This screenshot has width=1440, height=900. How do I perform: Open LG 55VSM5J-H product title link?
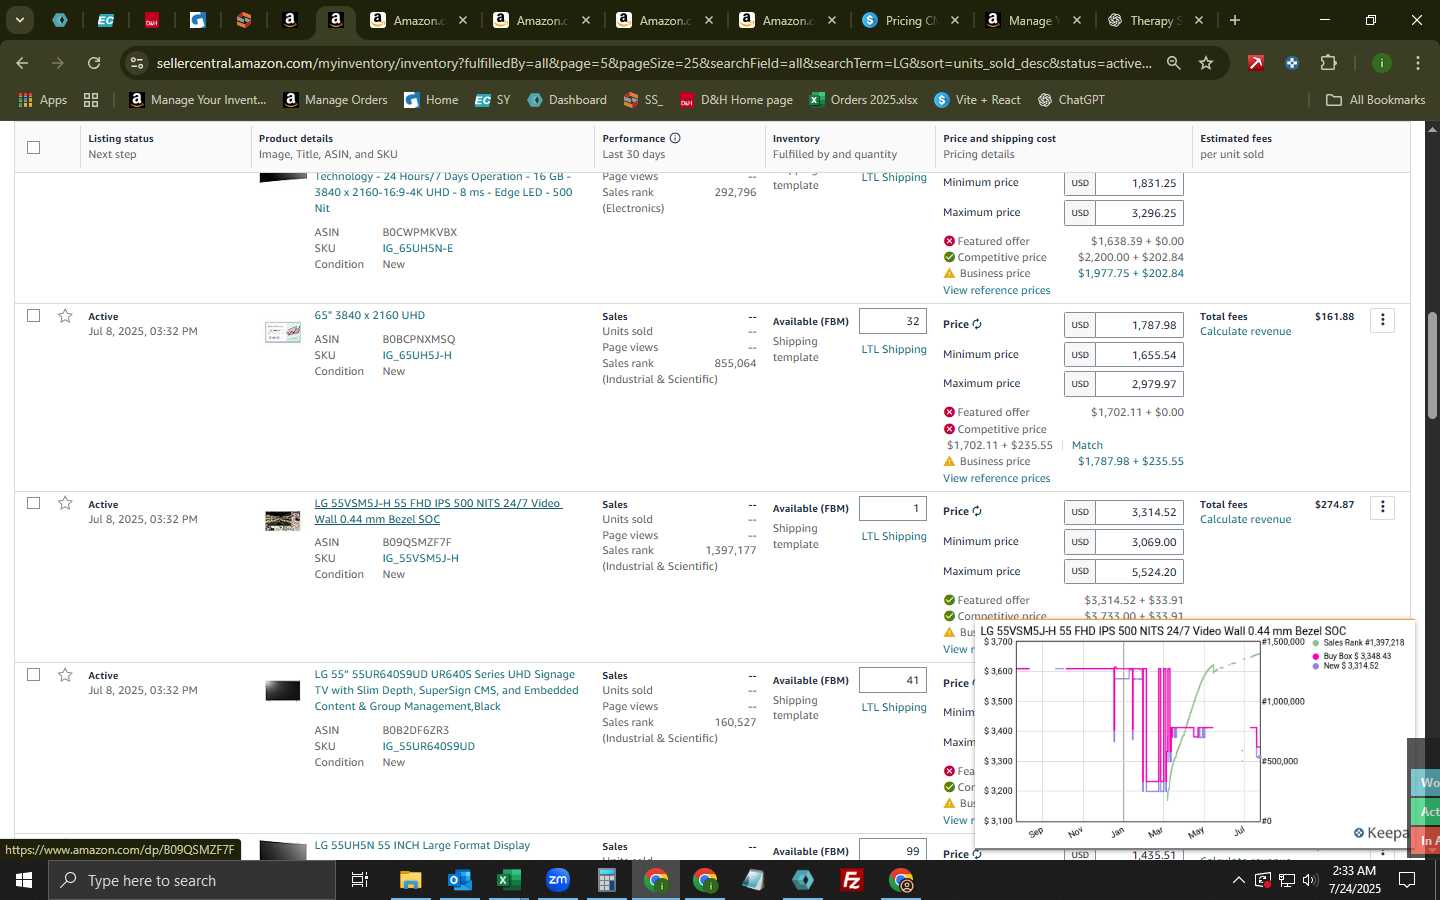click(438, 511)
